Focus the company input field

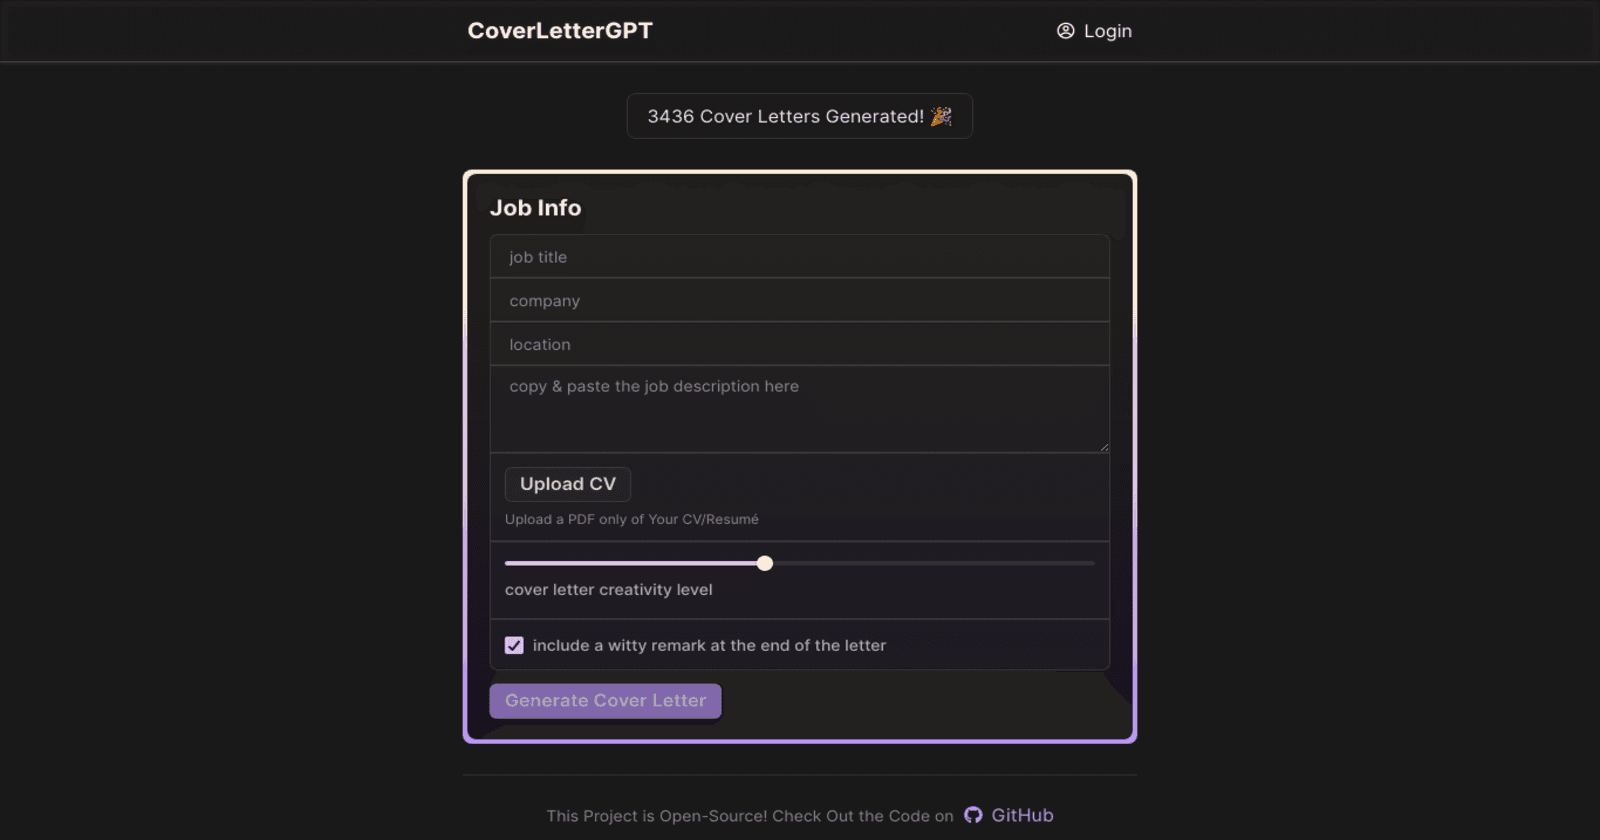799,301
